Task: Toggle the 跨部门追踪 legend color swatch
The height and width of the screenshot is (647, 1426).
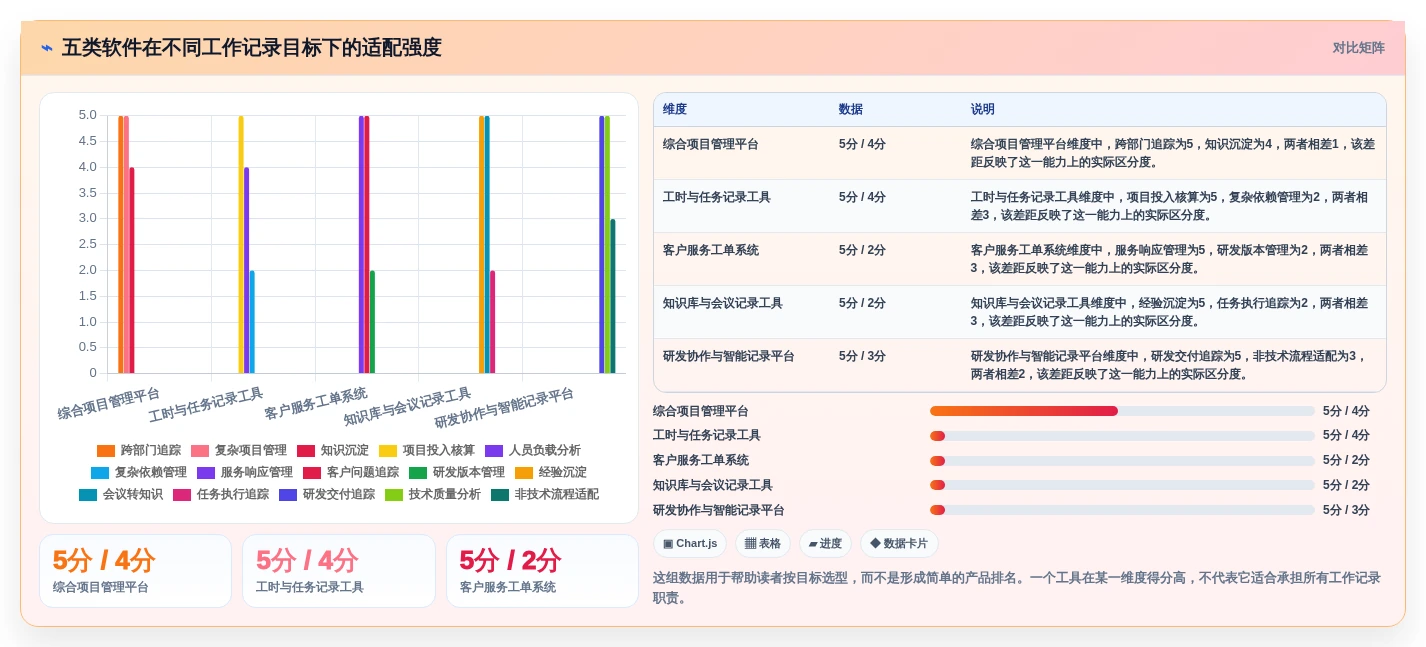Action: [106, 451]
